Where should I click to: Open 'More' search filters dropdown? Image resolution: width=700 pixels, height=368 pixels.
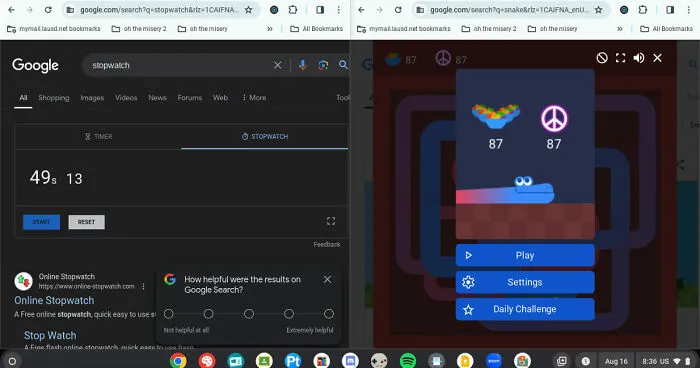[254, 97]
